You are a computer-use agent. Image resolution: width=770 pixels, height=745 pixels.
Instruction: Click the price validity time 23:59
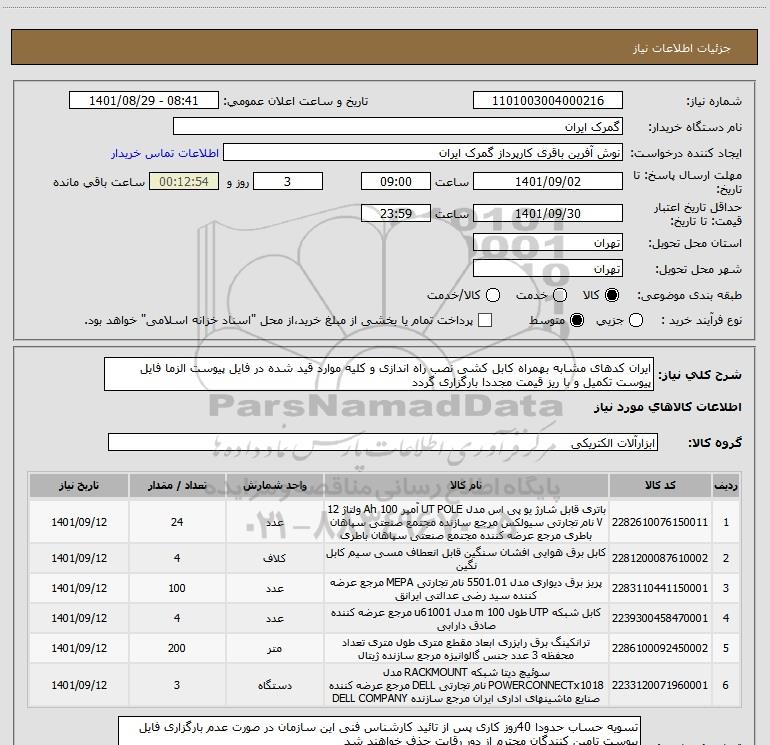click(396, 214)
